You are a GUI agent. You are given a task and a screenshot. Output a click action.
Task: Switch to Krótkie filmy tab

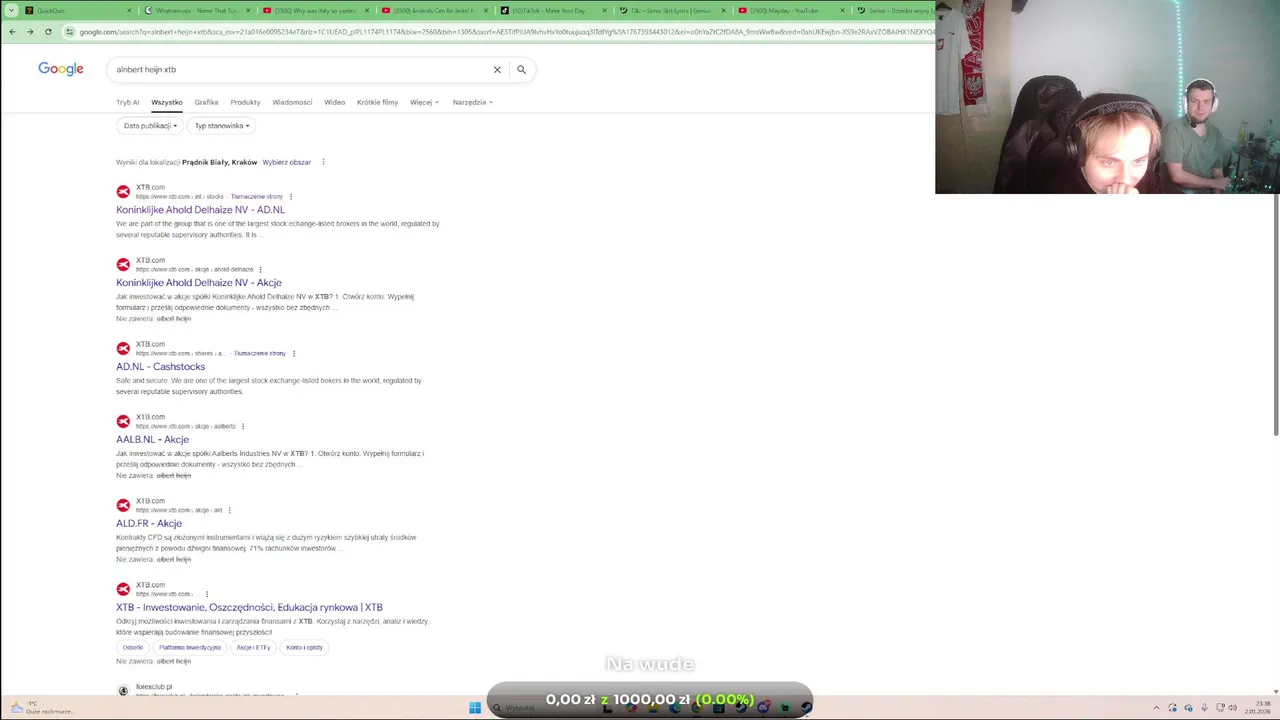(x=377, y=102)
